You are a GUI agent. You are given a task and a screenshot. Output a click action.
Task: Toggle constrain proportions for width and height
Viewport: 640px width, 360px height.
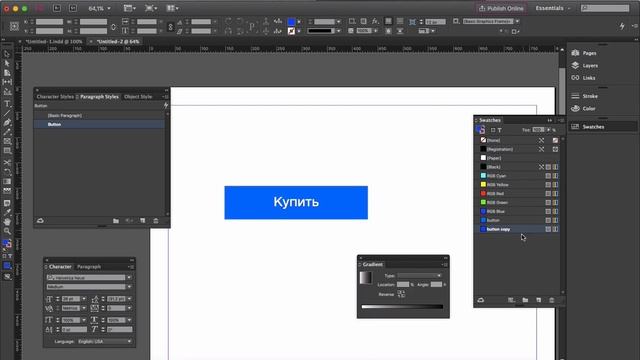point(113,27)
